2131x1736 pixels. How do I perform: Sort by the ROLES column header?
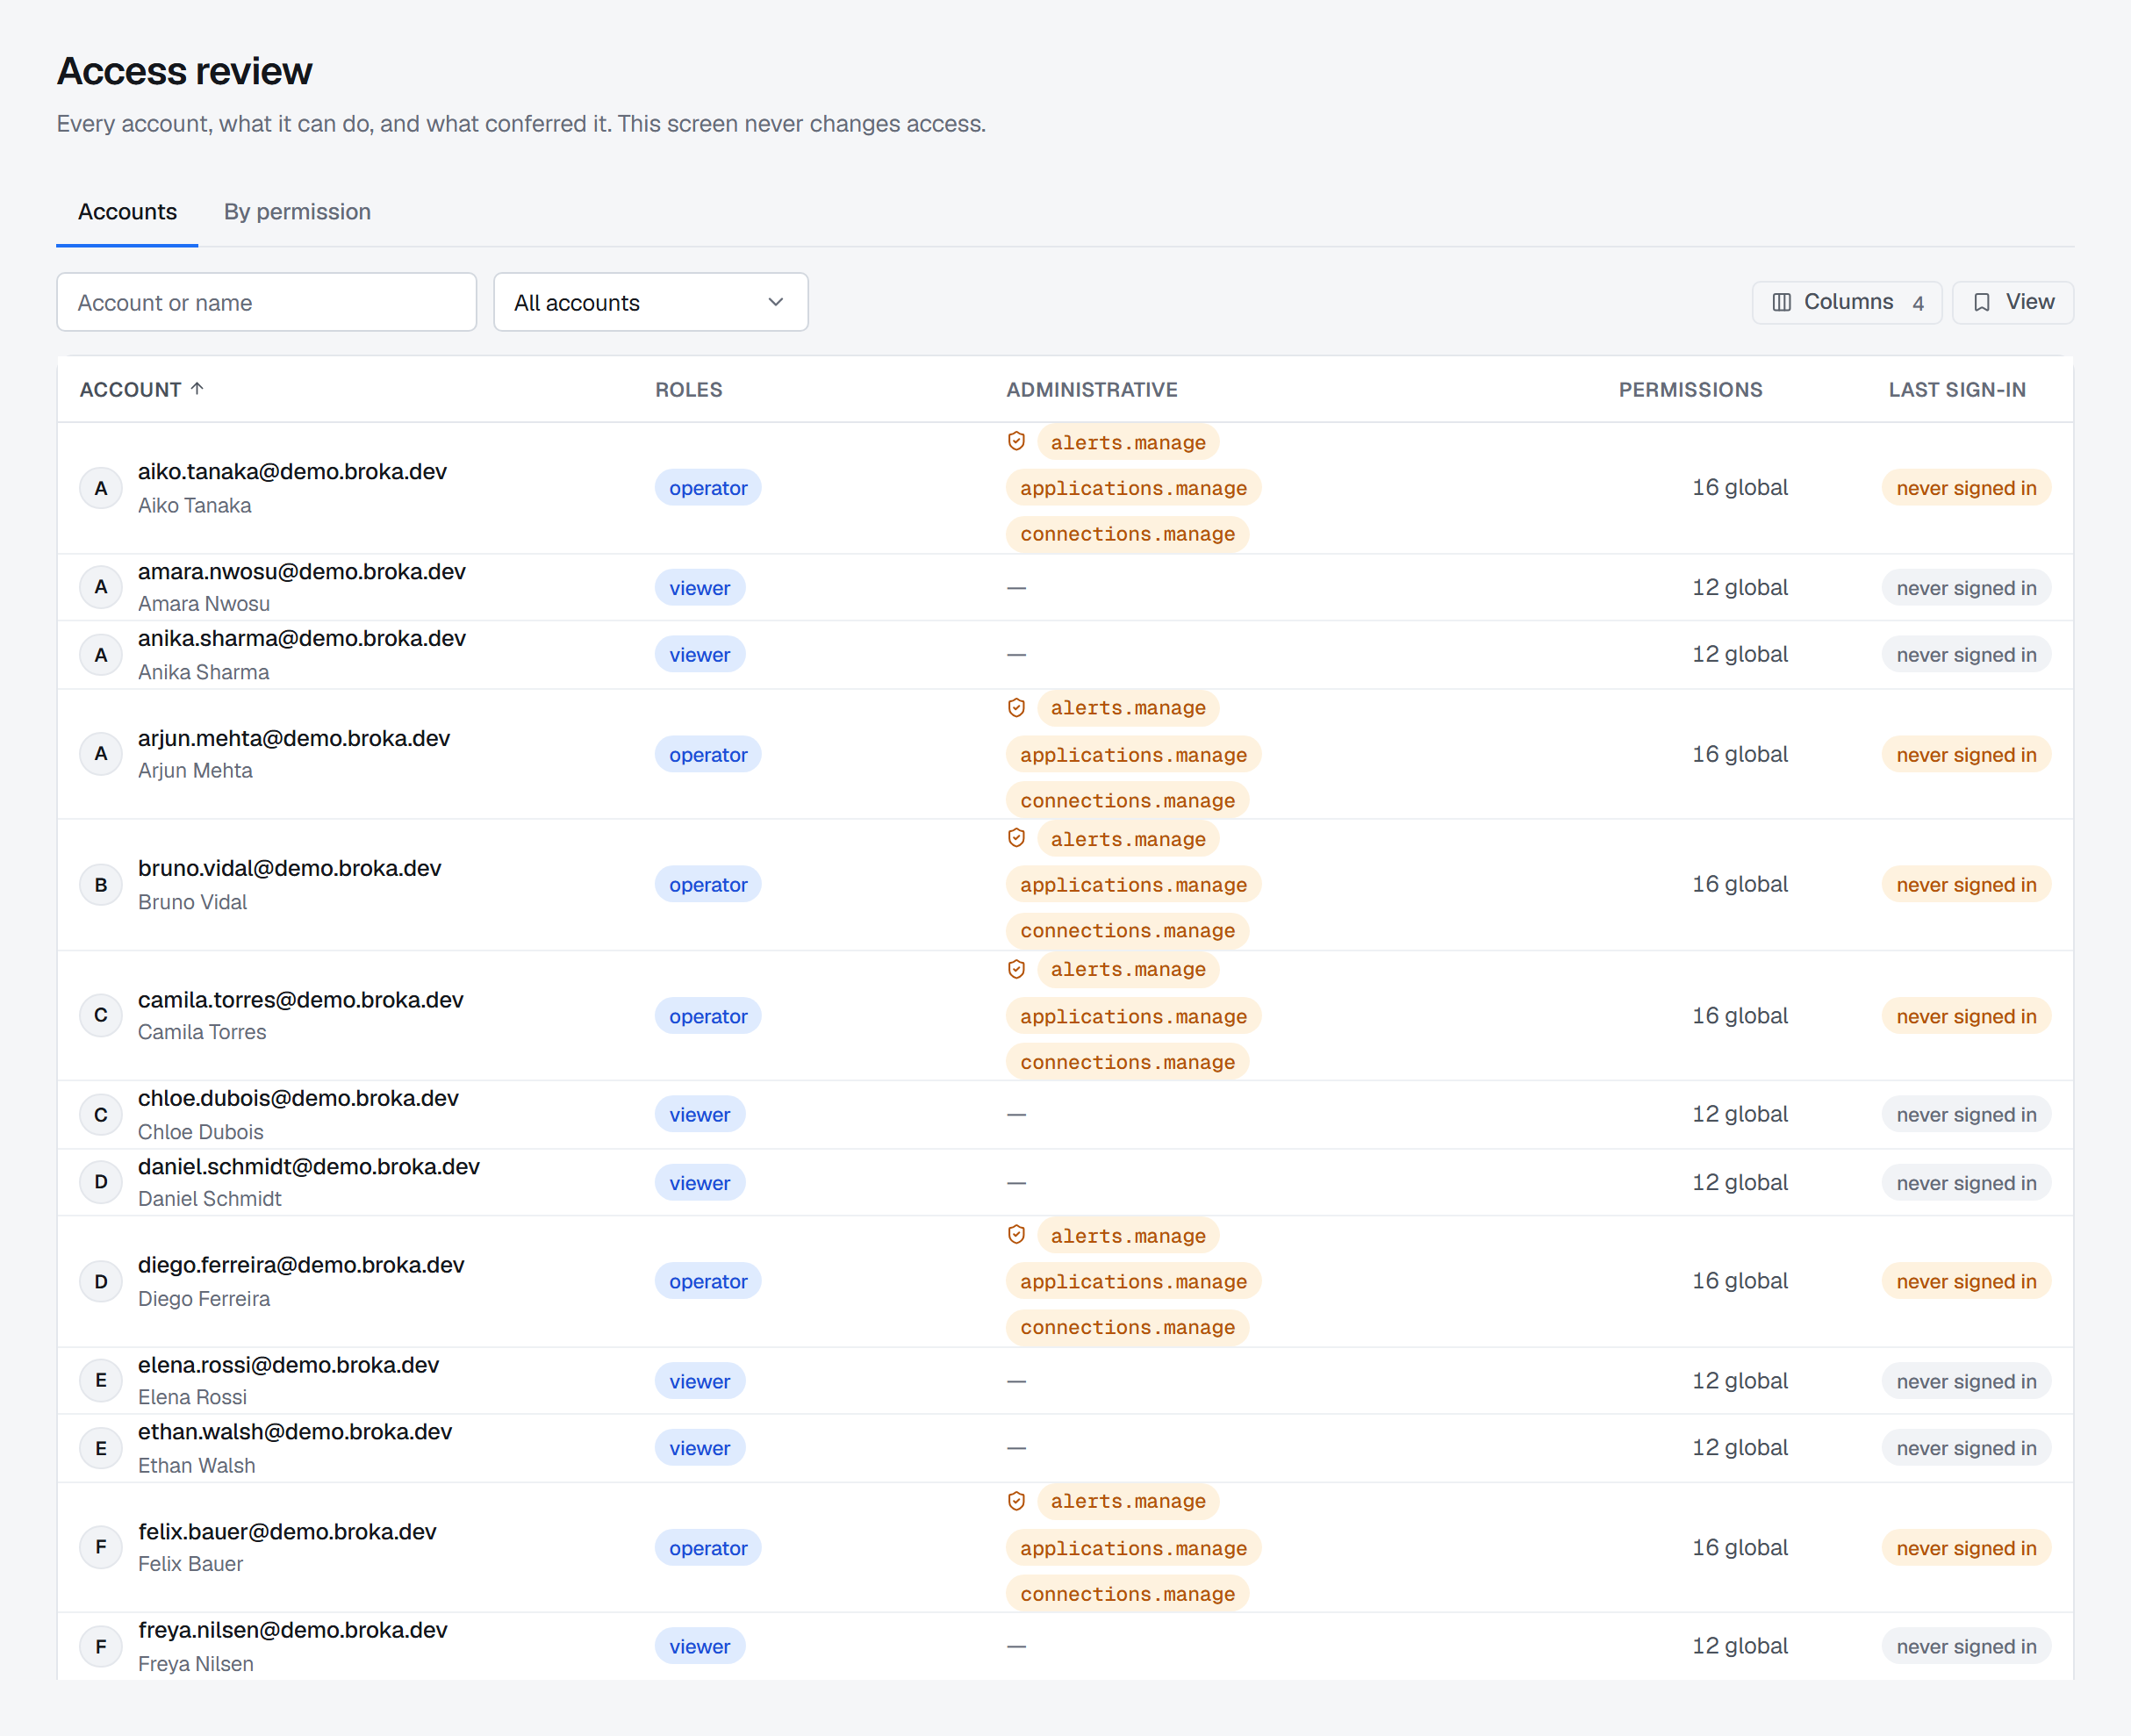(688, 390)
